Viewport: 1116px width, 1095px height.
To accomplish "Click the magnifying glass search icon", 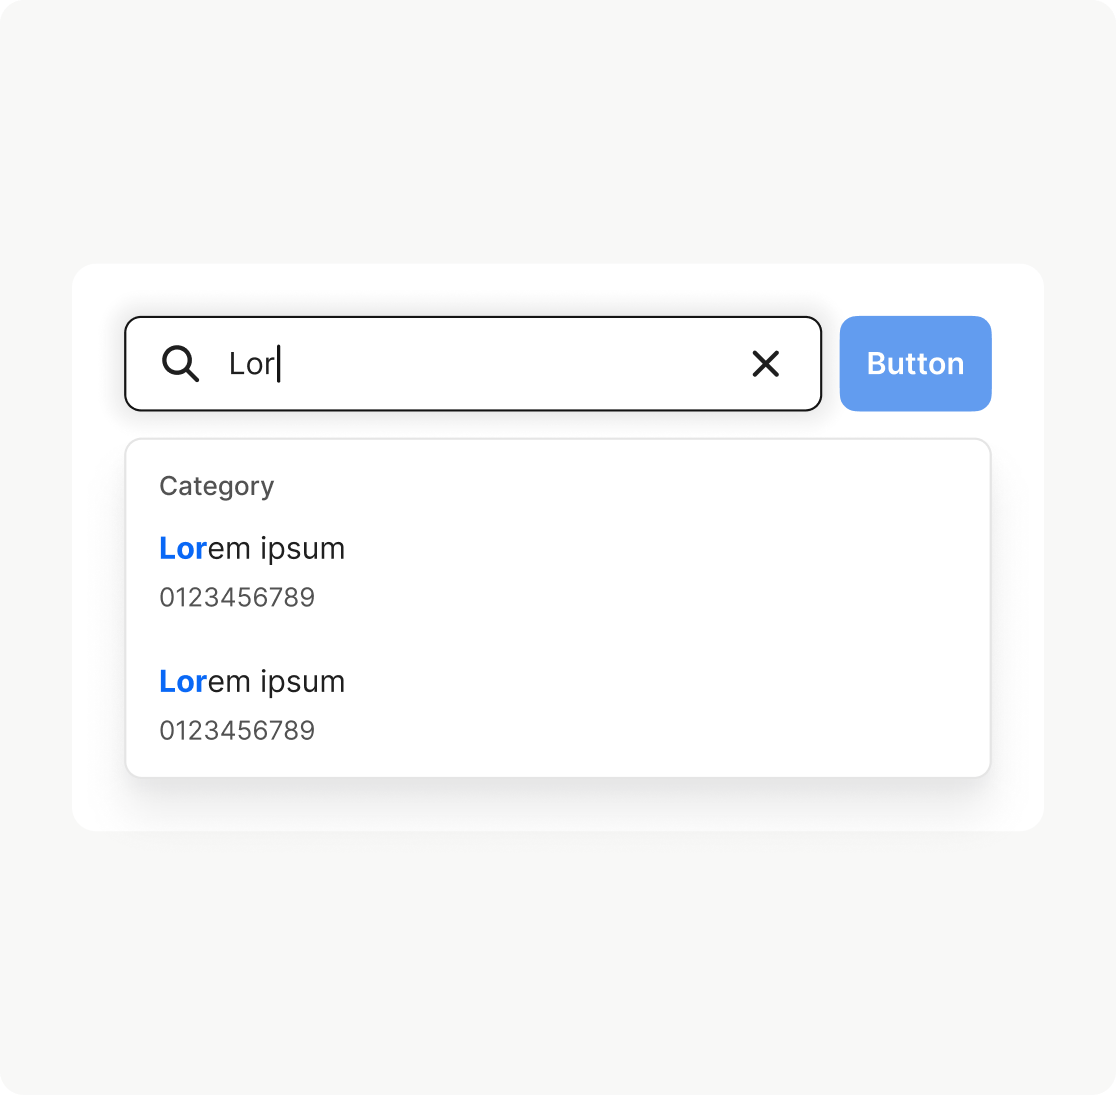I will 180,364.
